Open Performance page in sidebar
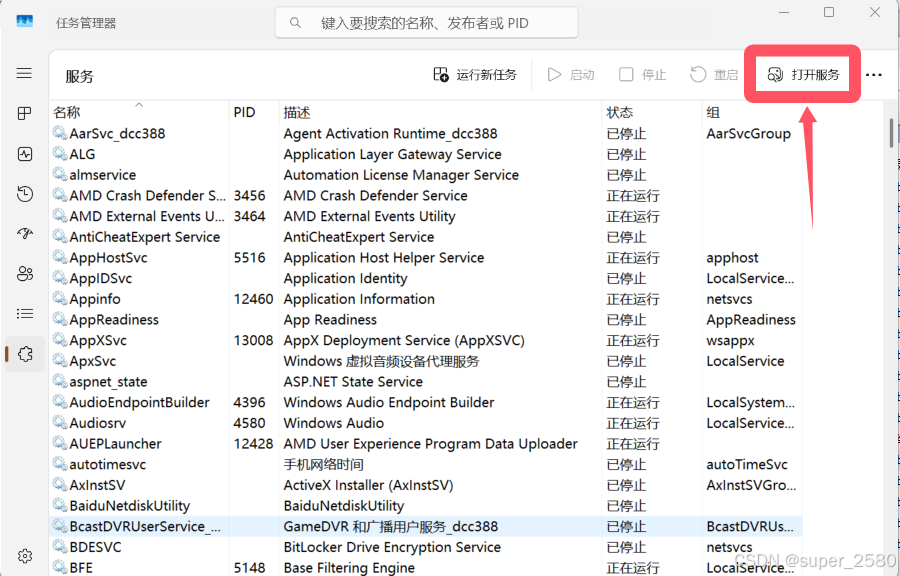Viewport: 900px width, 576px height. [x=25, y=154]
